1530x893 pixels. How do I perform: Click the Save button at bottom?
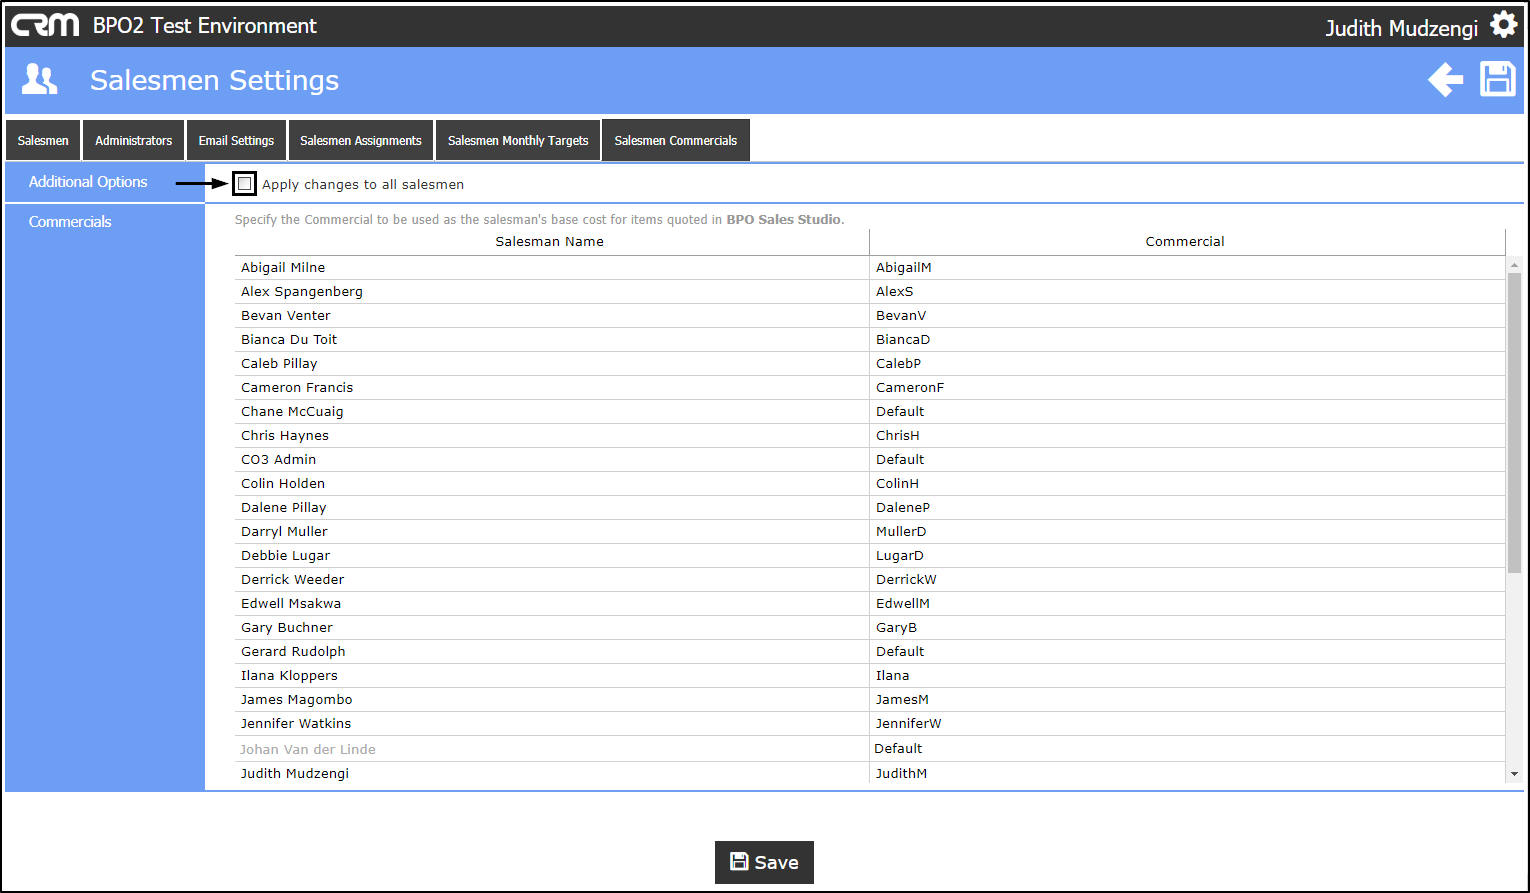764,862
